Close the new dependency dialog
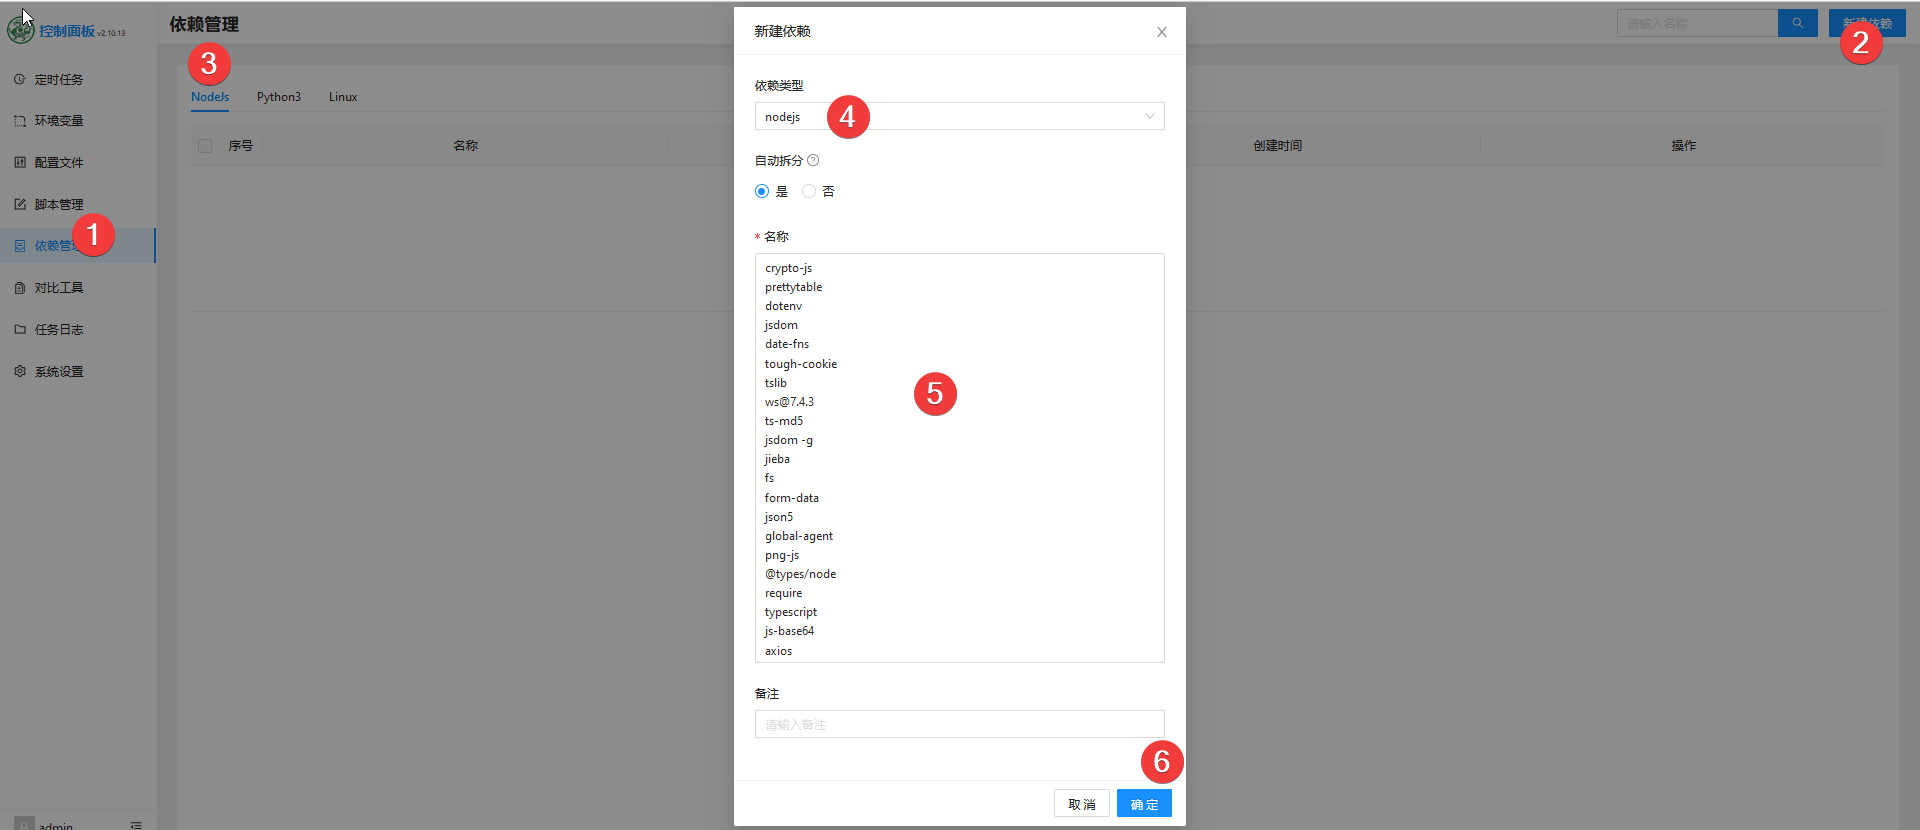This screenshot has width=1920, height=830. [1161, 32]
